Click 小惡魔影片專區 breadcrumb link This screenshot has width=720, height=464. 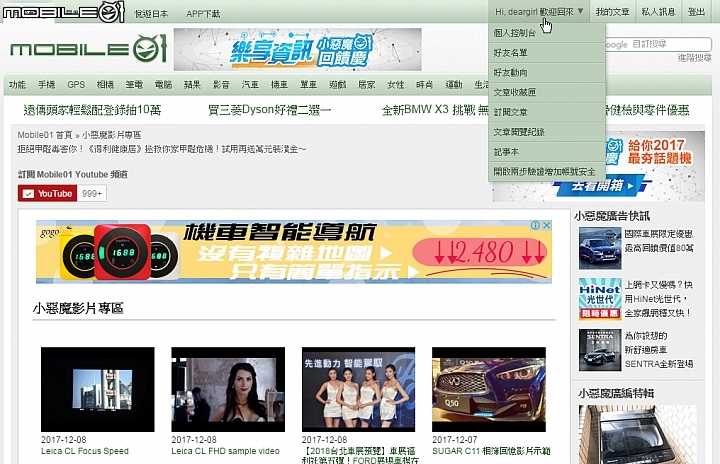click(x=112, y=135)
